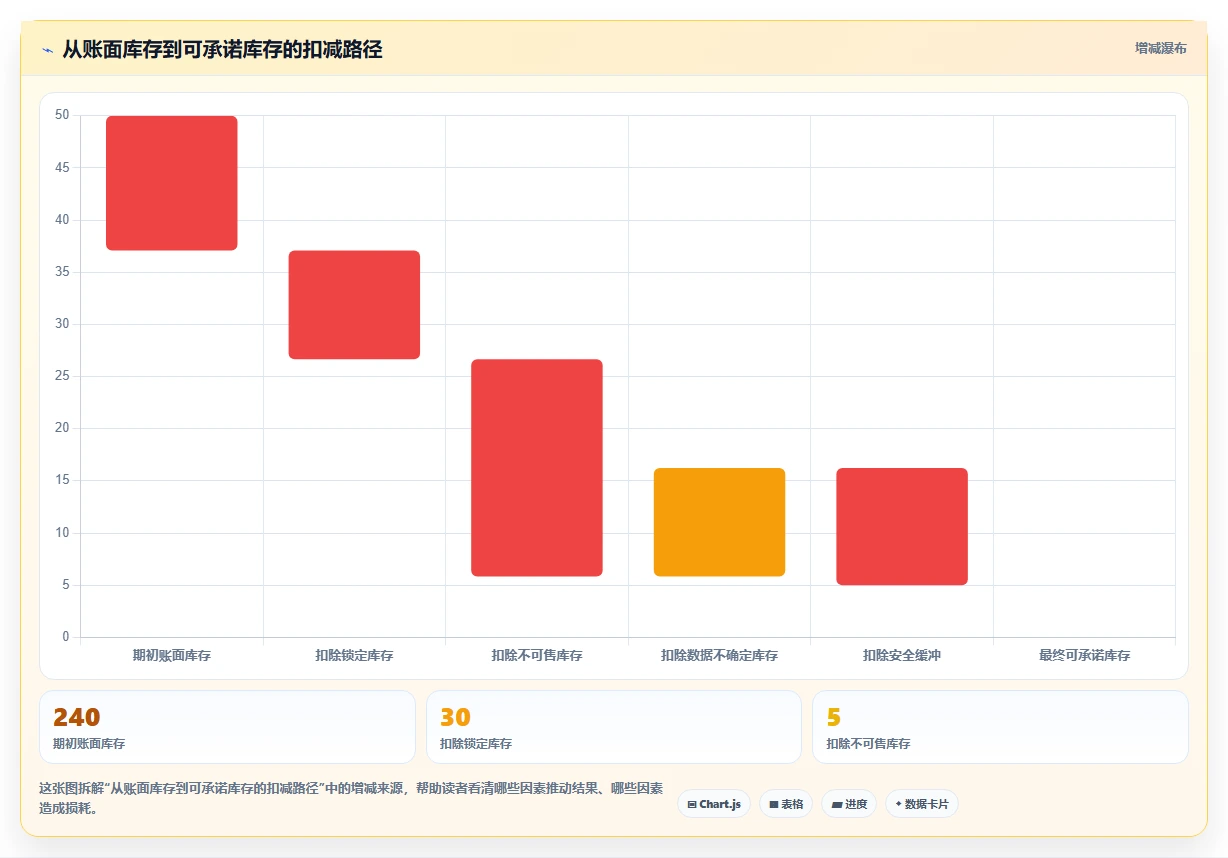
Task: Open the 240 期初账面库存 data card
Action: (227, 727)
